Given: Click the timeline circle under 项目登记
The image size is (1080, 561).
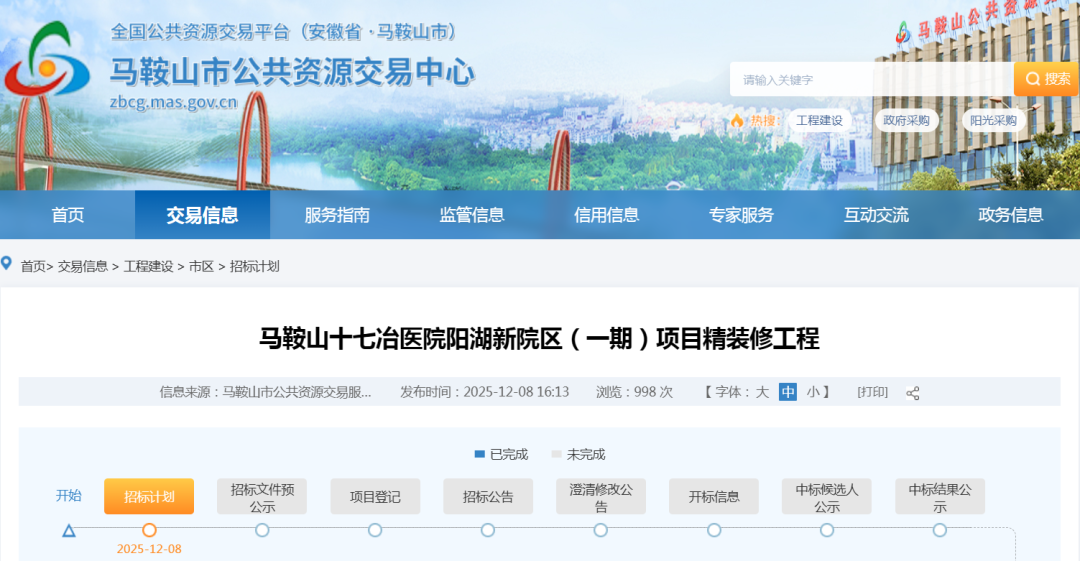Looking at the screenshot, I should 375,530.
